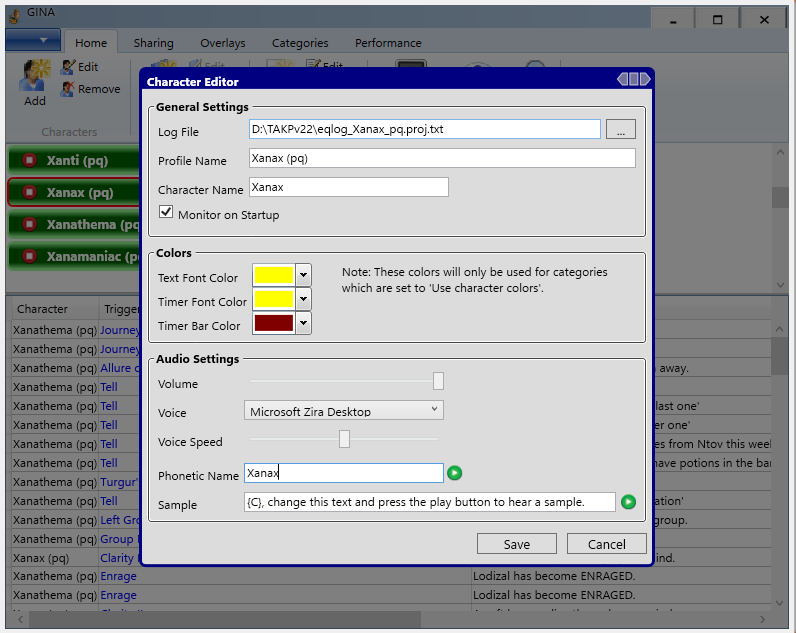The height and width of the screenshot is (633, 796).
Task: Click the stop icon on Xanathema character
Action: 29,225
